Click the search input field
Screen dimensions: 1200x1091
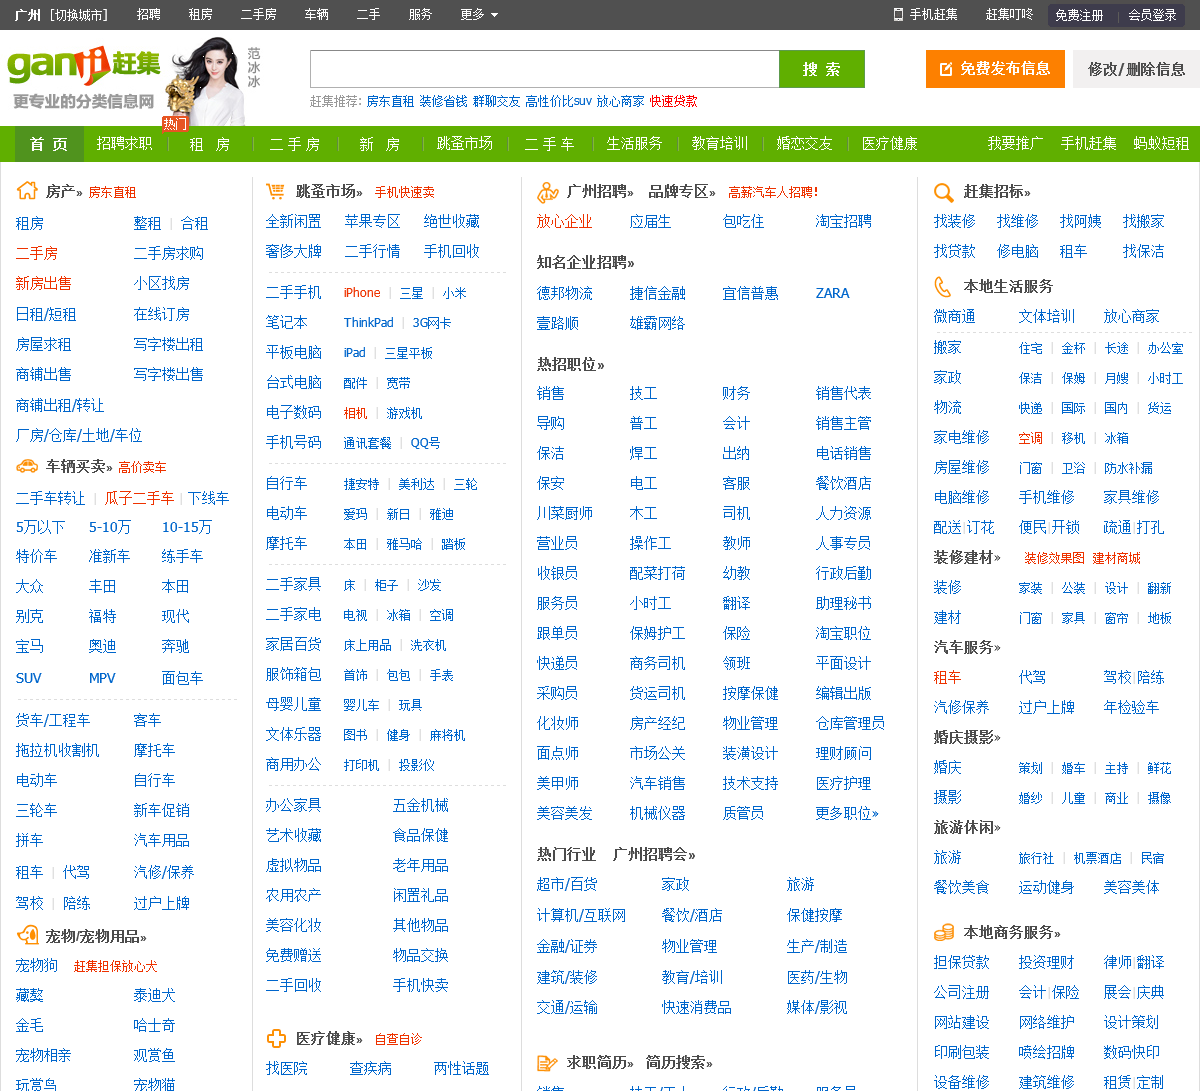coord(545,69)
